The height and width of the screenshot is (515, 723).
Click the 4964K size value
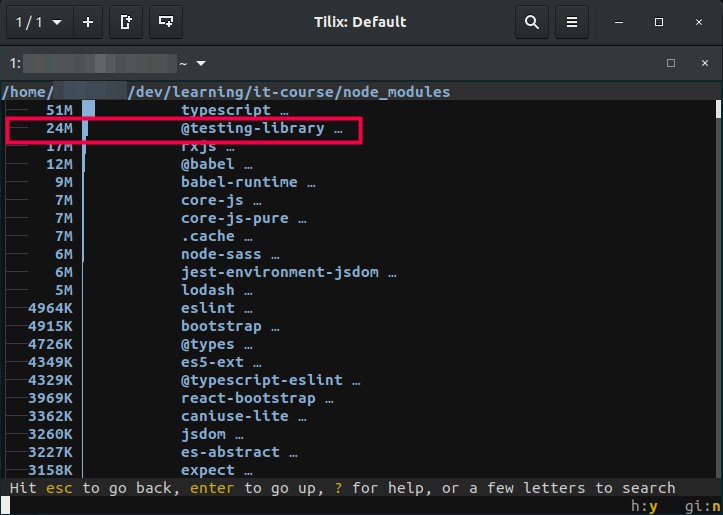[x=50, y=308]
